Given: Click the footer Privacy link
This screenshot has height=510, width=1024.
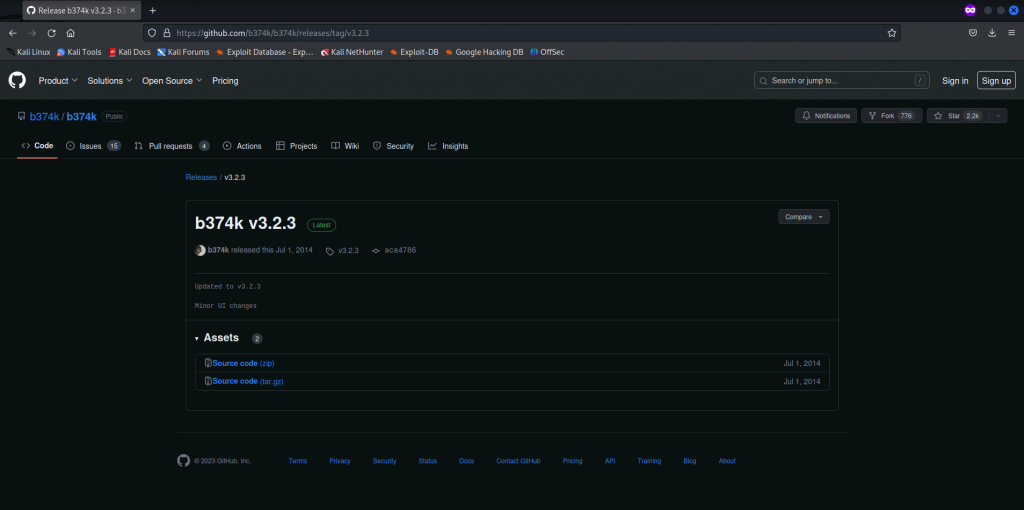Looking at the screenshot, I should coord(340,461).
